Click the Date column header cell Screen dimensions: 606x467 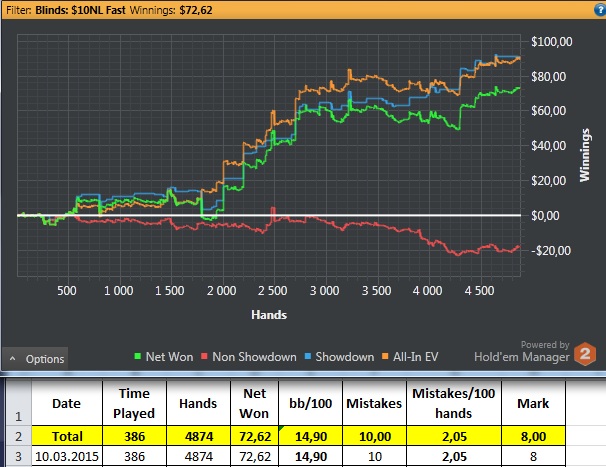click(x=67, y=403)
